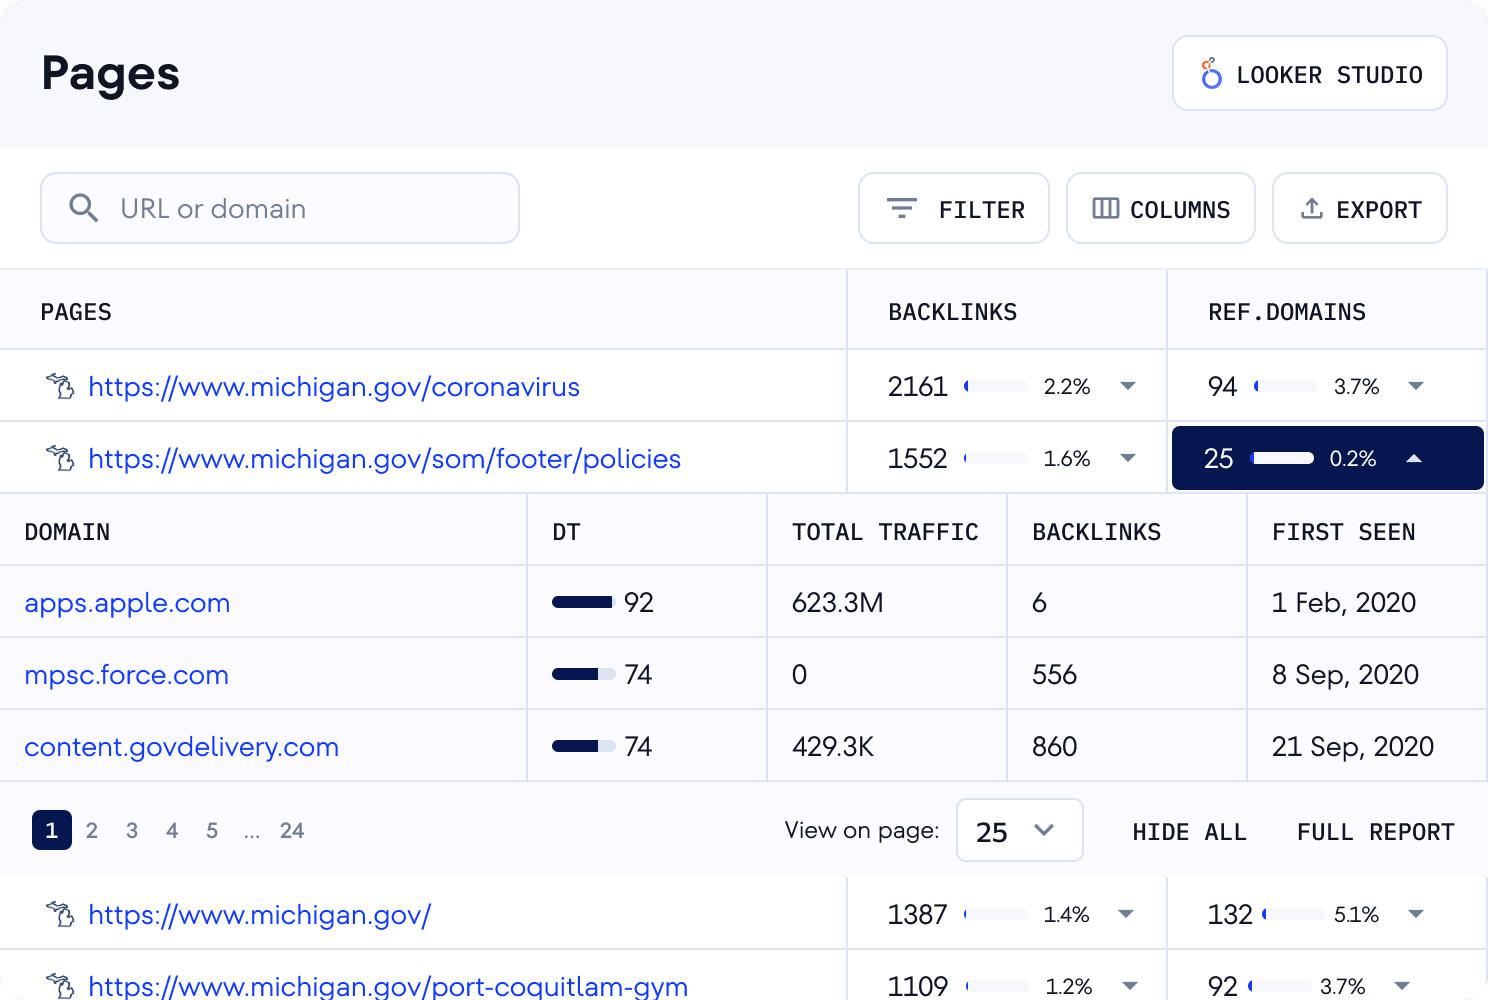Click Michigan favicon beside michigan.gov/ homepage URL
1488x1000 pixels.
[61, 914]
